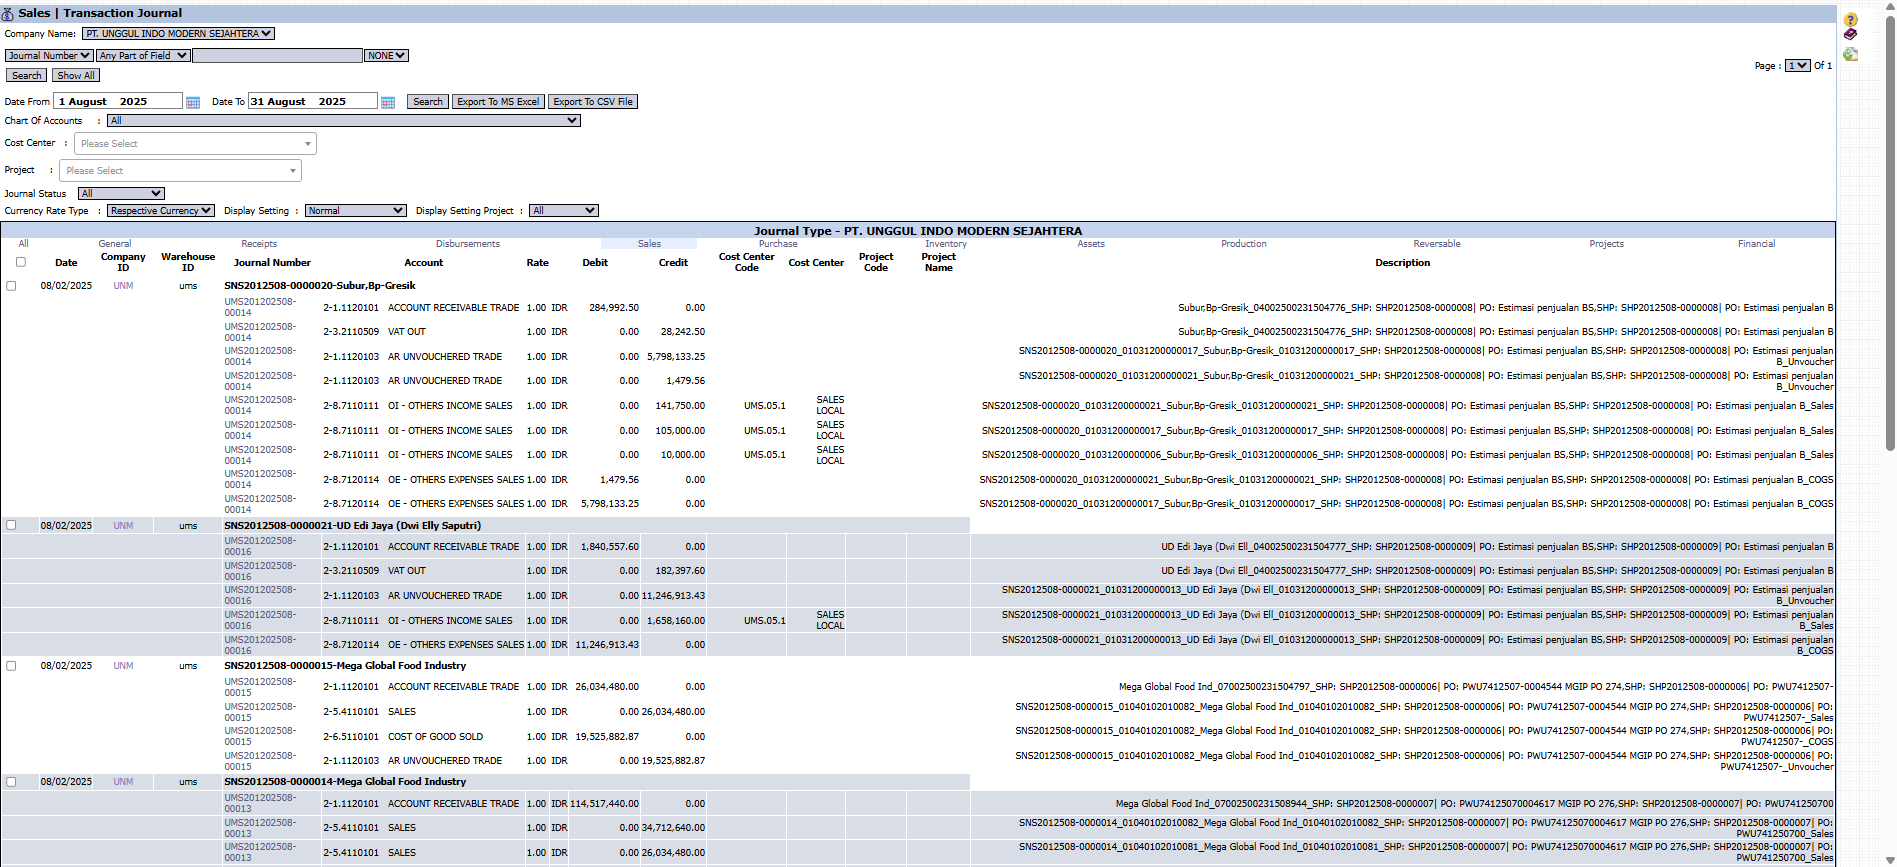Switch to the Receipts journal type tab
This screenshot has width=1897, height=867.
pyautogui.click(x=259, y=244)
